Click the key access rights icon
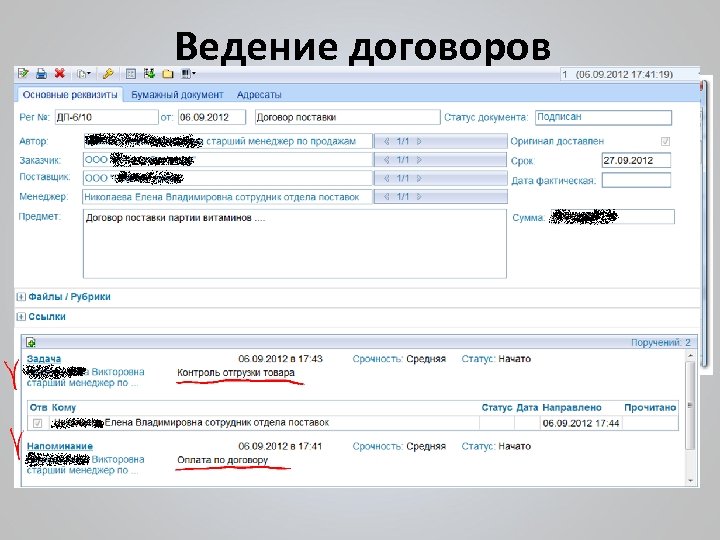 (108, 73)
